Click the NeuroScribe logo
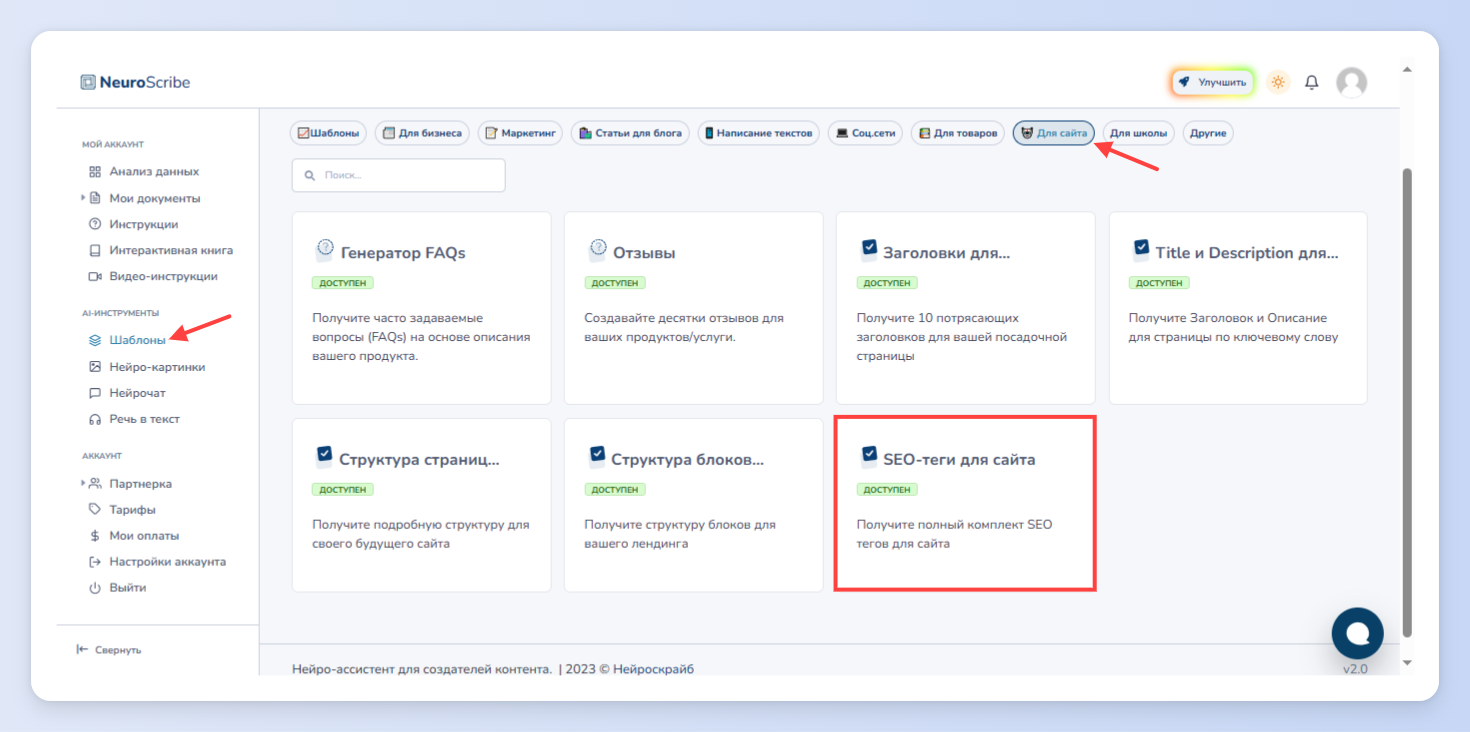This screenshot has width=1470, height=732. point(135,82)
